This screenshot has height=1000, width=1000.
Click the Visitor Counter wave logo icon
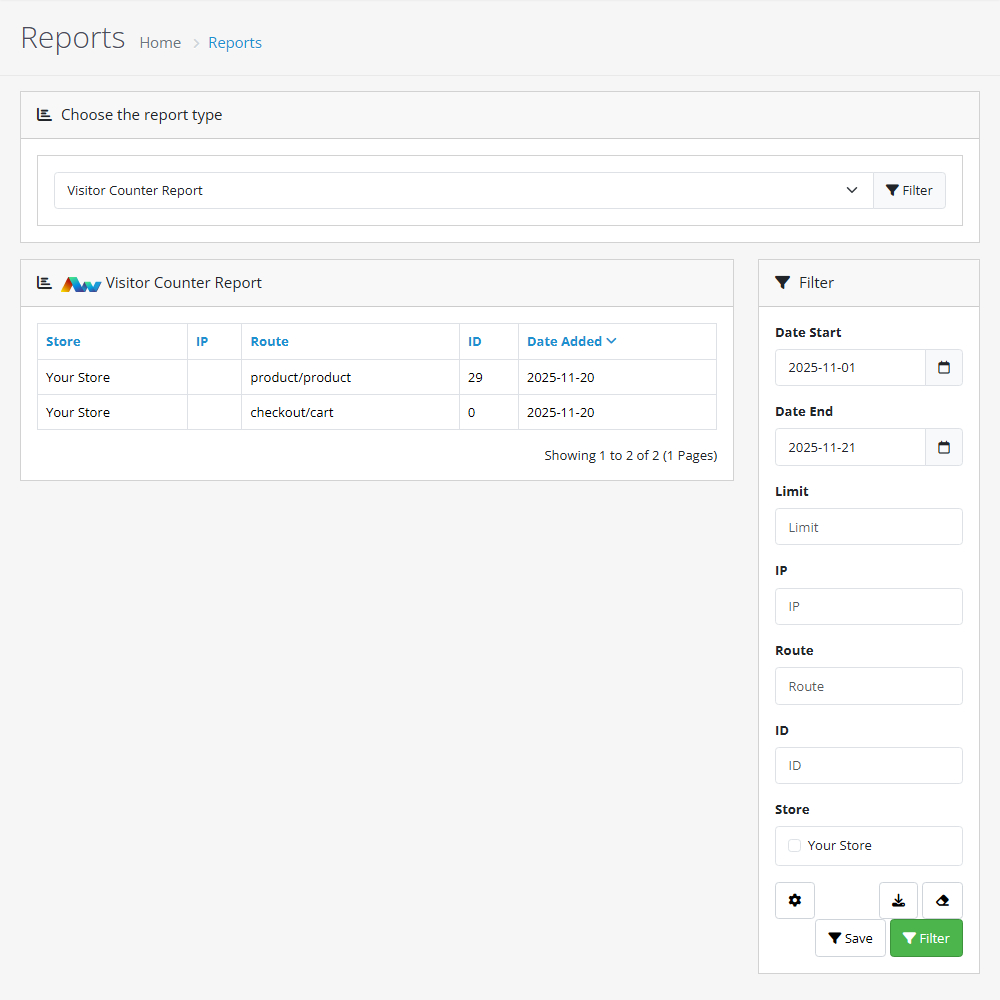tap(81, 283)
